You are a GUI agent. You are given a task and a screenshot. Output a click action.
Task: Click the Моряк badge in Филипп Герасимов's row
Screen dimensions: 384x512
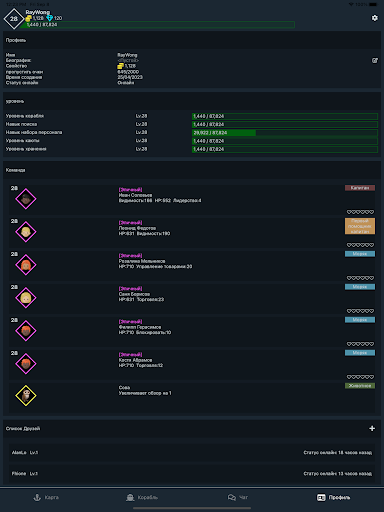pyautogui.click(x=360, y=320)
